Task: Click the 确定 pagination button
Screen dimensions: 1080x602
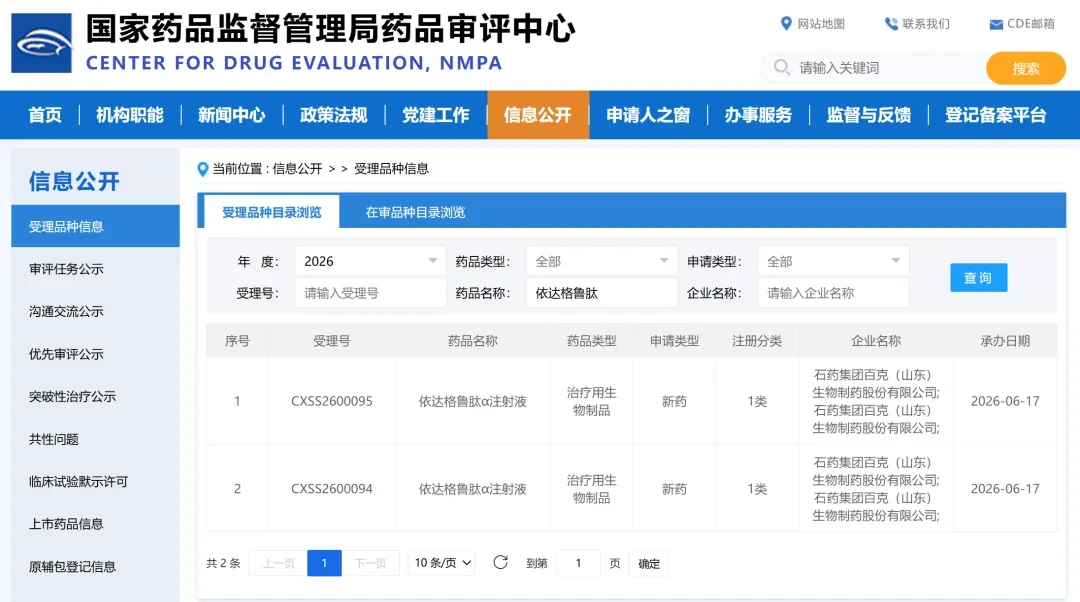Action: pyautogui.click(x=649, y=563)
